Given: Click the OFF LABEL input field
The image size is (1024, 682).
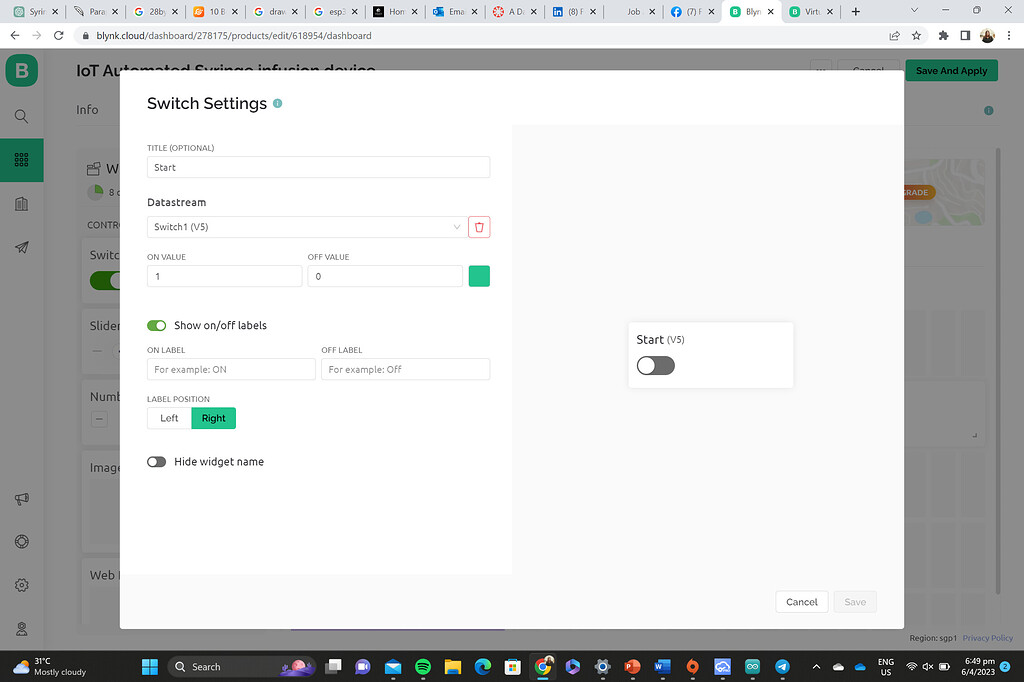Looking at the screenshot, I should 405,369.
